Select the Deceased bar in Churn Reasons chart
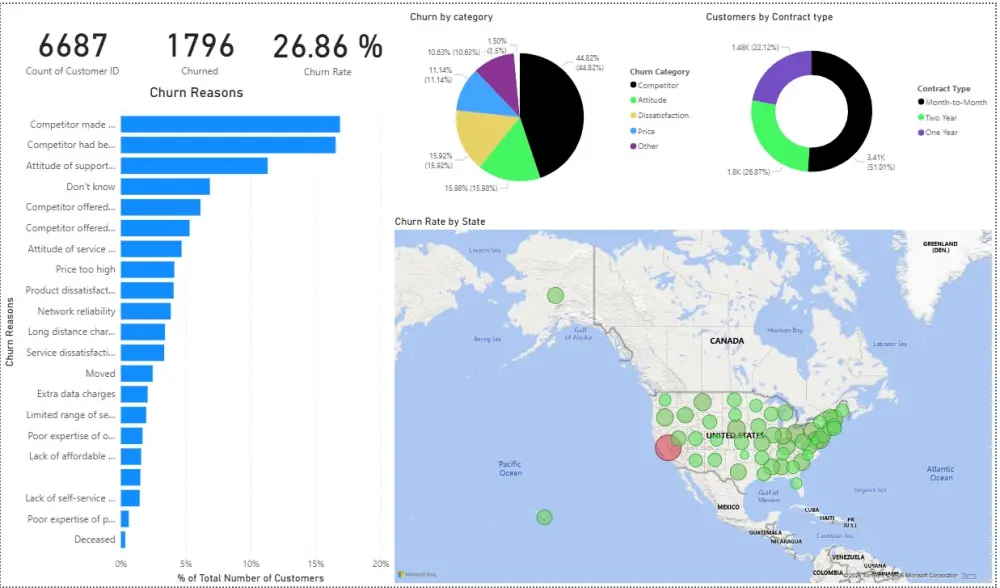The width and height of the screenshot is (1000, 588). 122,539
